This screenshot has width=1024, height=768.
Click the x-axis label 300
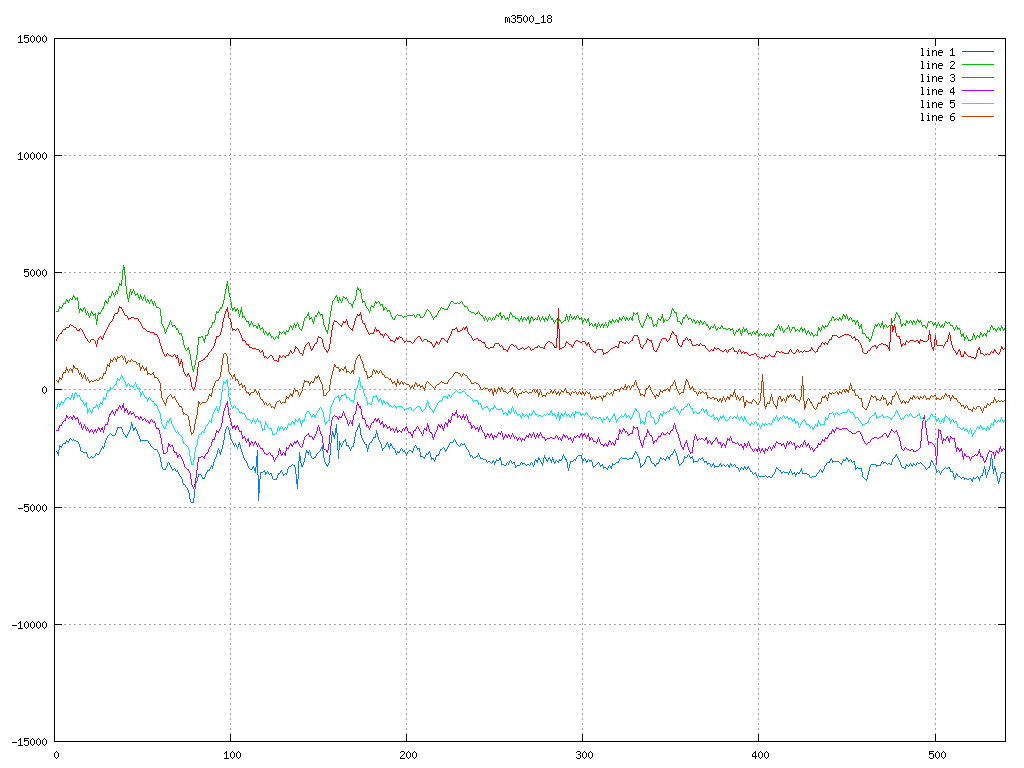pyautogui.click(x=584, y=755)
